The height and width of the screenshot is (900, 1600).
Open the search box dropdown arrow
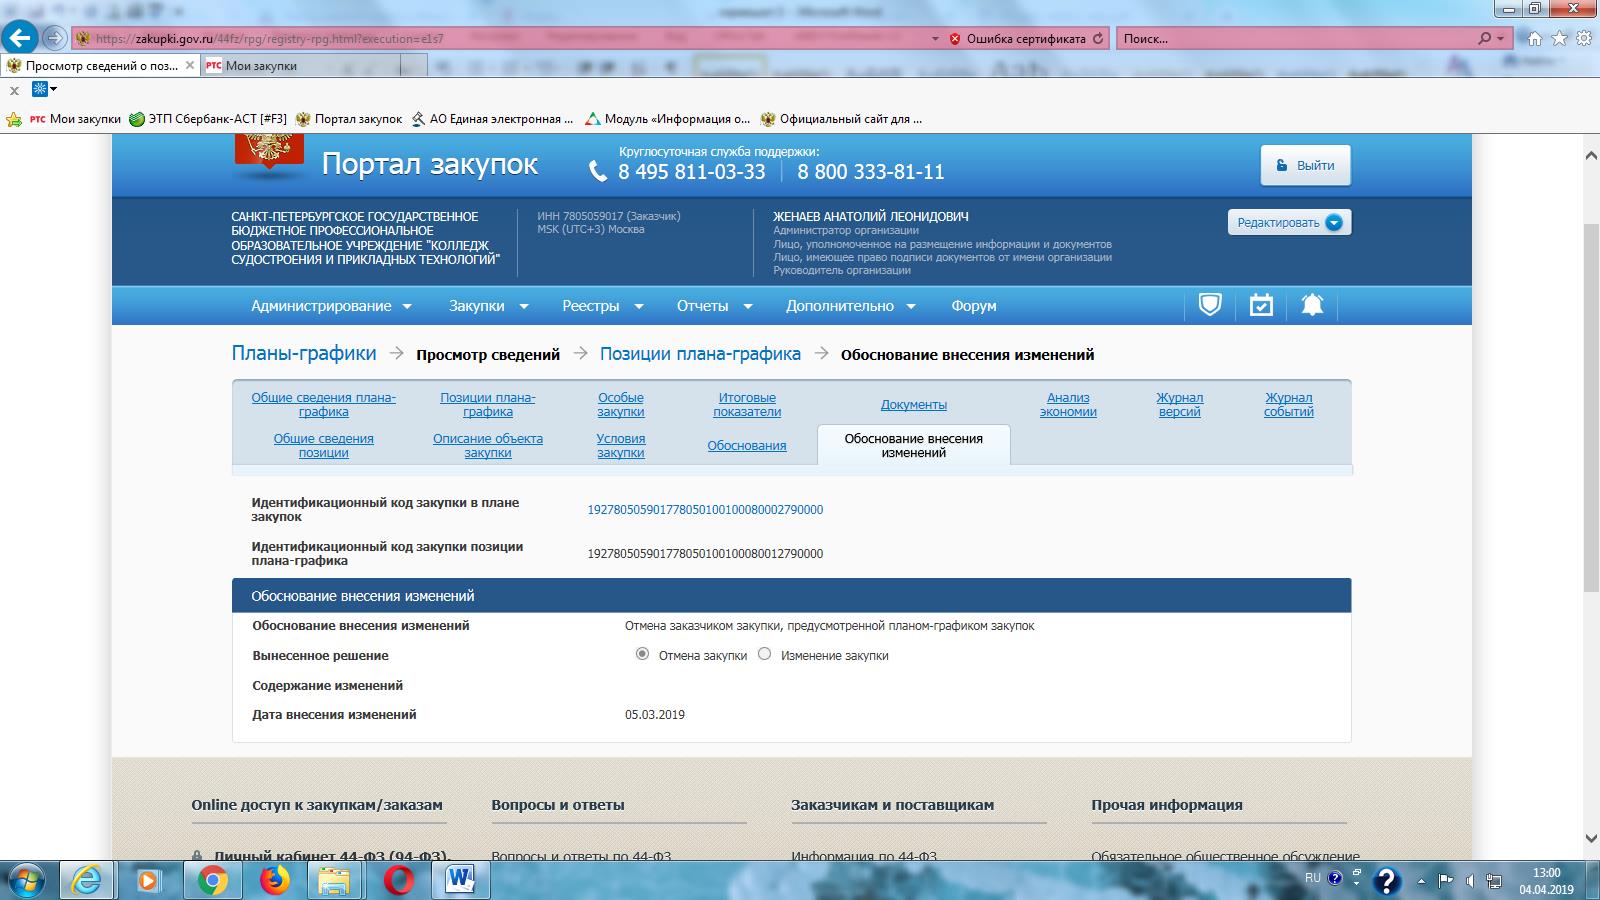tap(1500, 39)
